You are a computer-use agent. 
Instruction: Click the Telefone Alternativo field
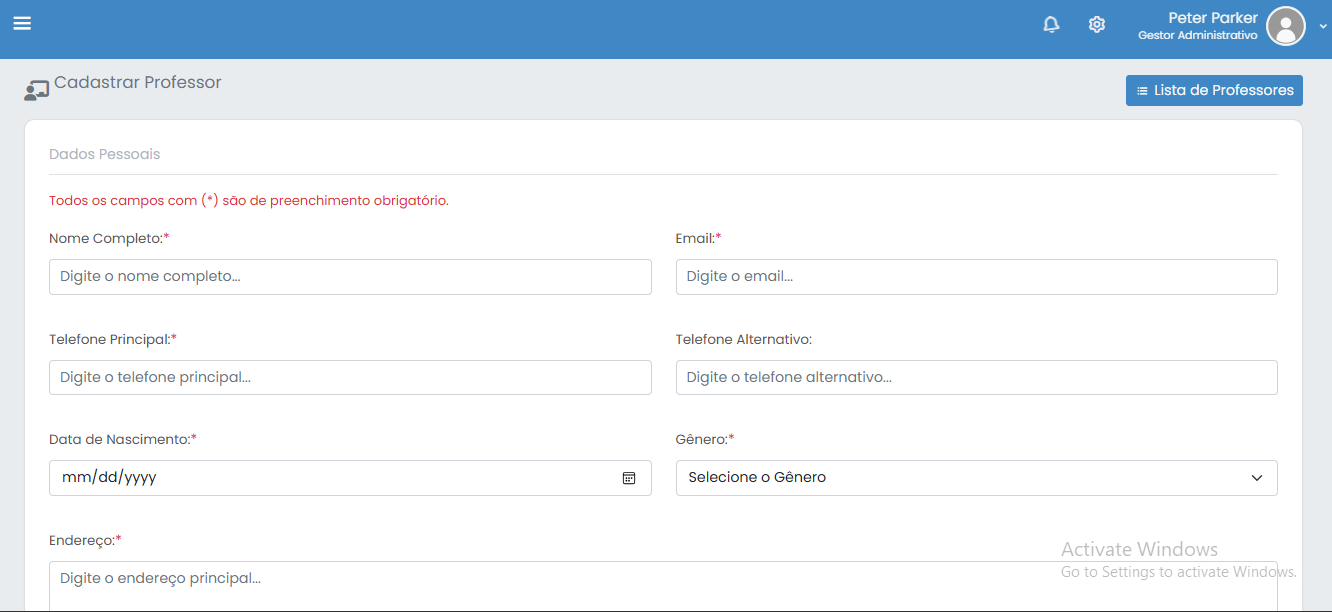pyautogui.click(x=976, y=378)
